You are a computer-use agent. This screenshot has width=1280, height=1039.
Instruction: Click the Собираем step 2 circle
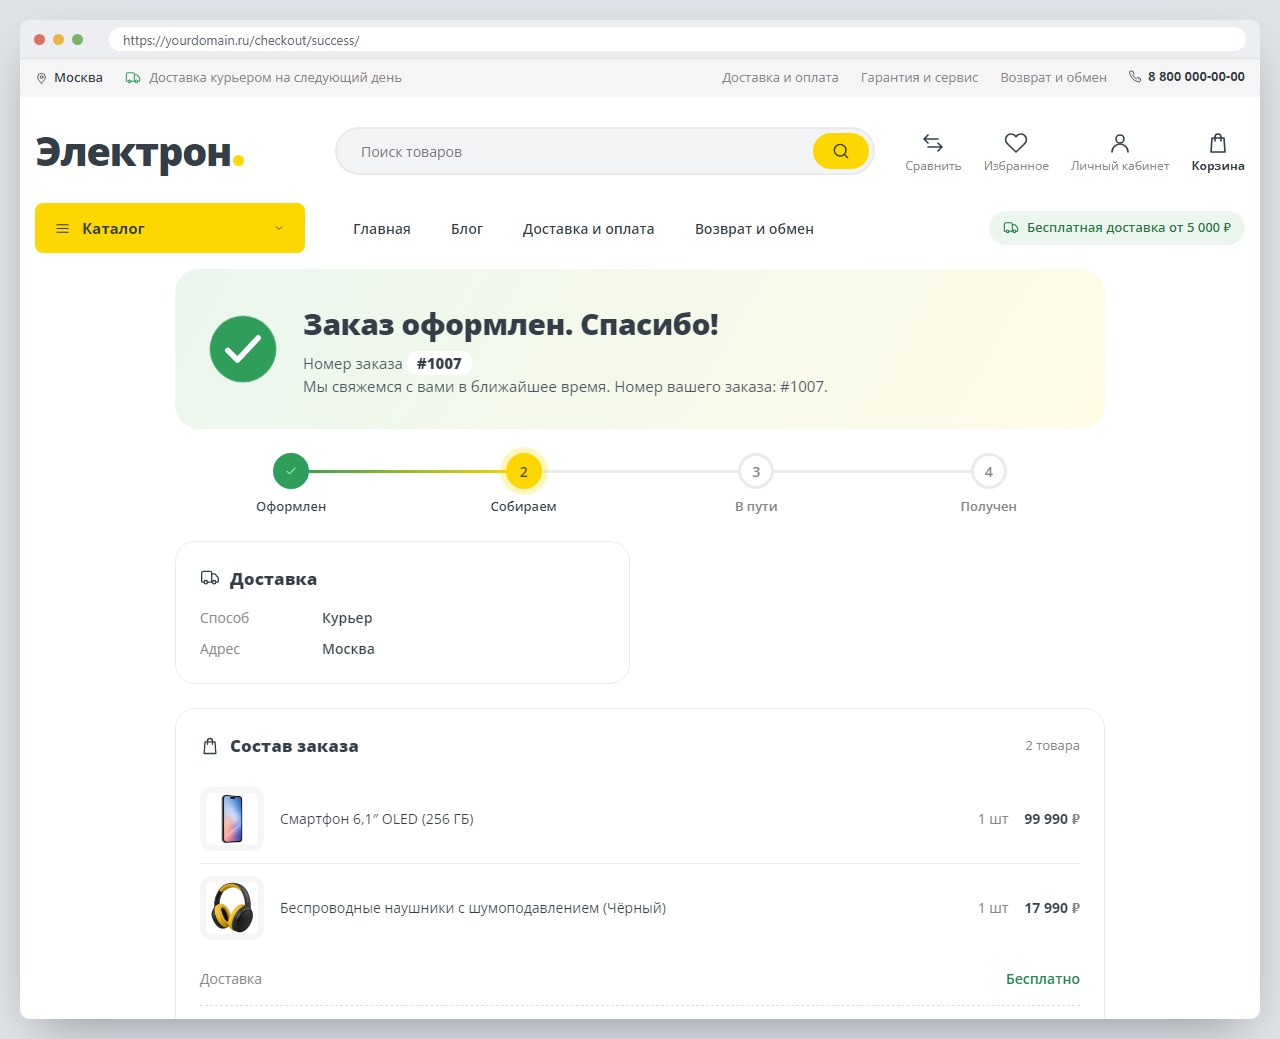[524, 471]
